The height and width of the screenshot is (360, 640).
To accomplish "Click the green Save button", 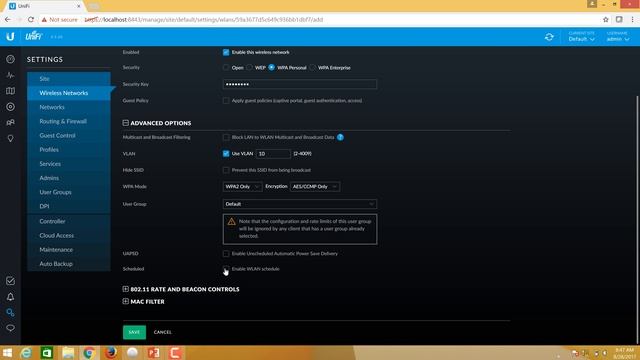I will pyautogui.click(x=134, y=332).
